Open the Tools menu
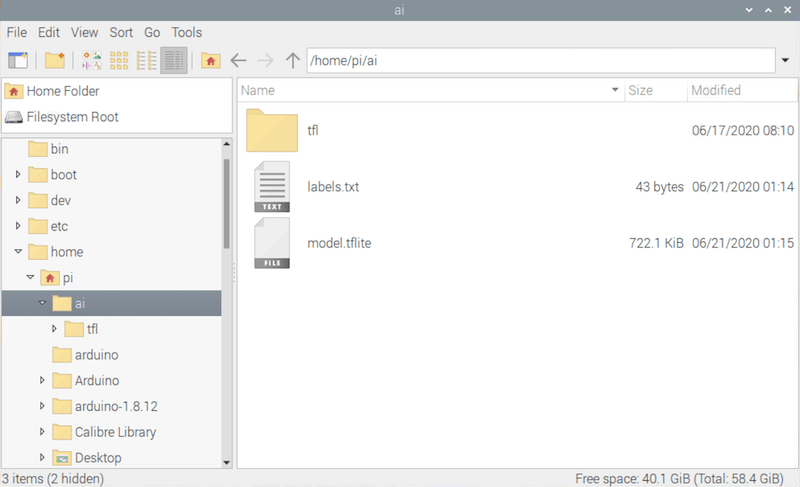This screenshot has width=800, height=487. coord(187,33)
